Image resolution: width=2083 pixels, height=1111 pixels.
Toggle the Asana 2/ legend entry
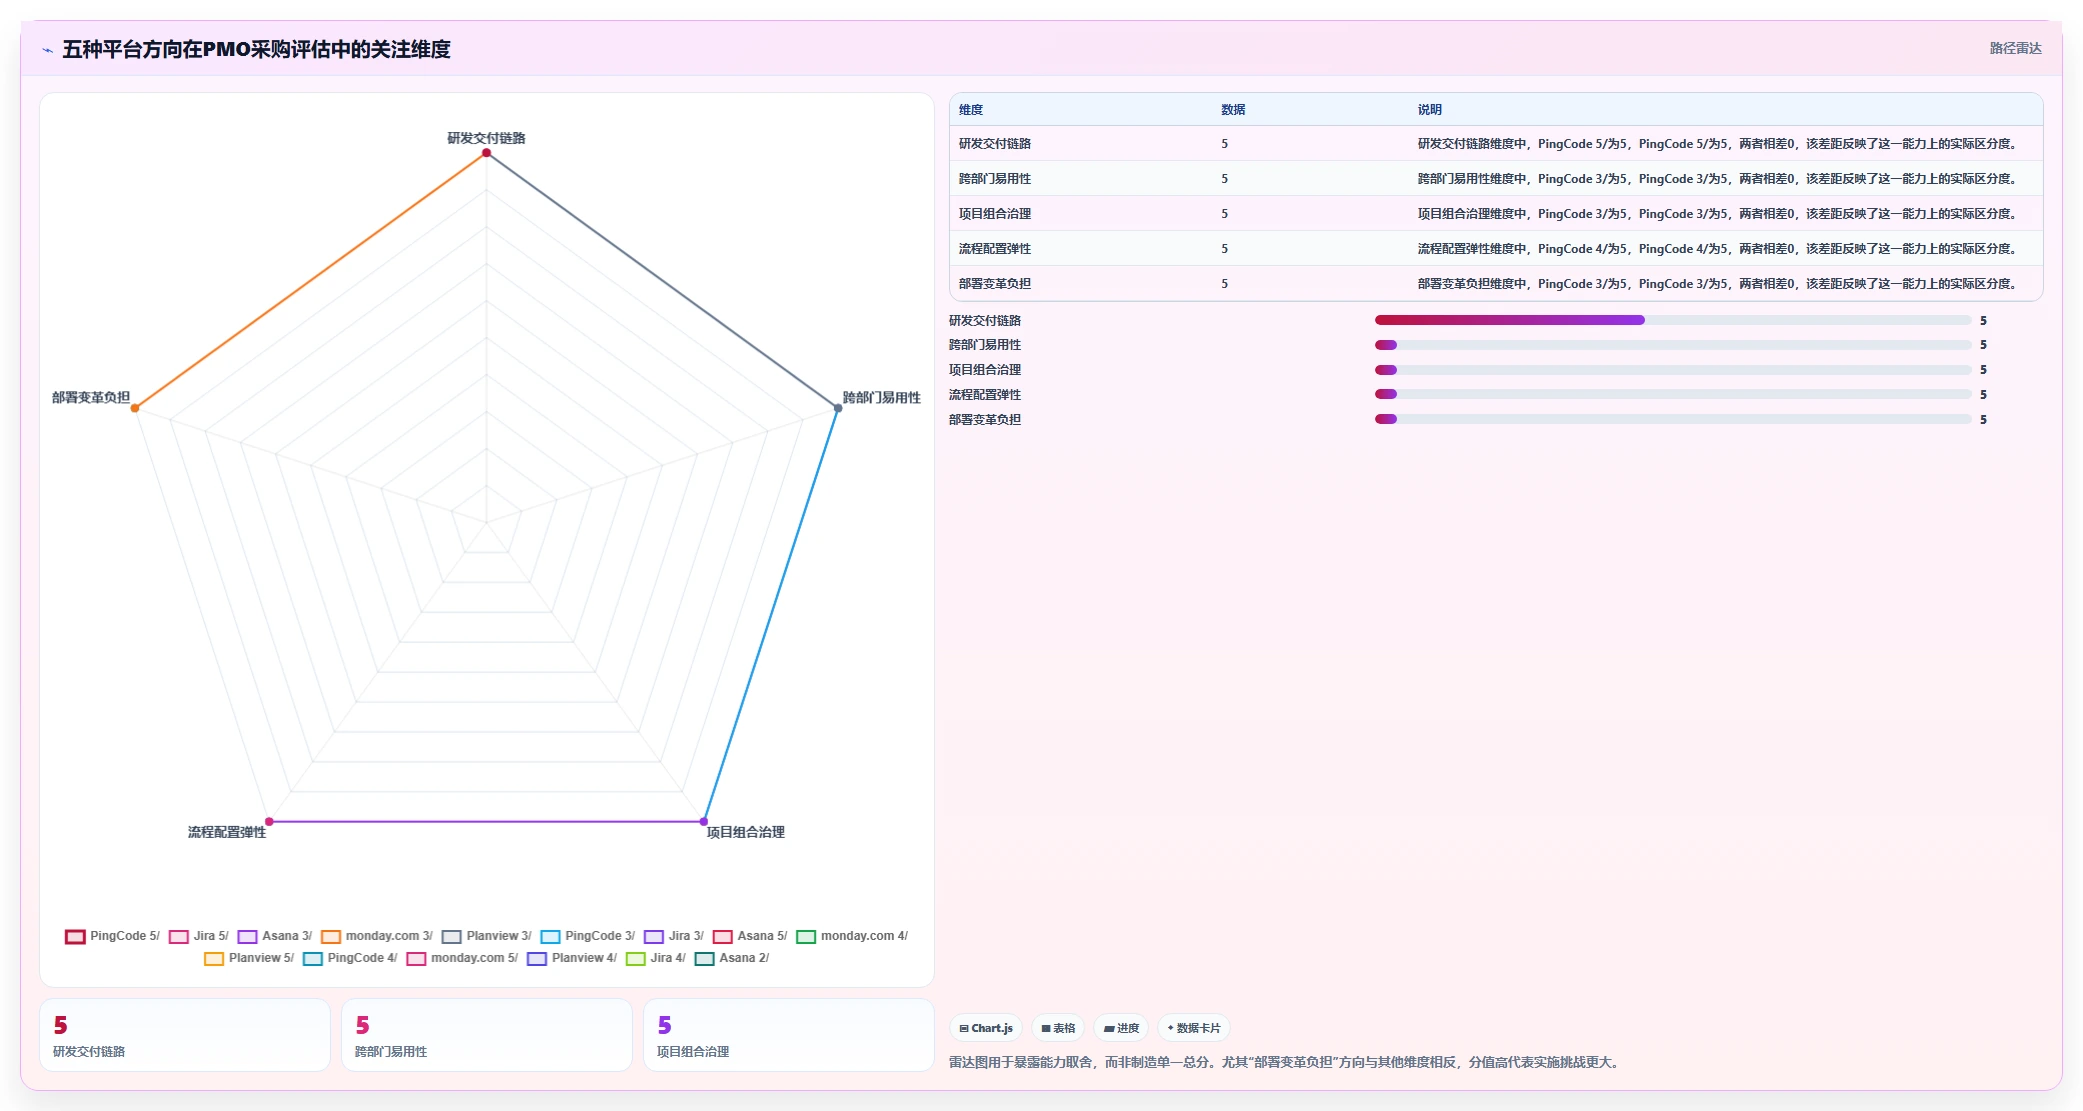click(731, 958)
